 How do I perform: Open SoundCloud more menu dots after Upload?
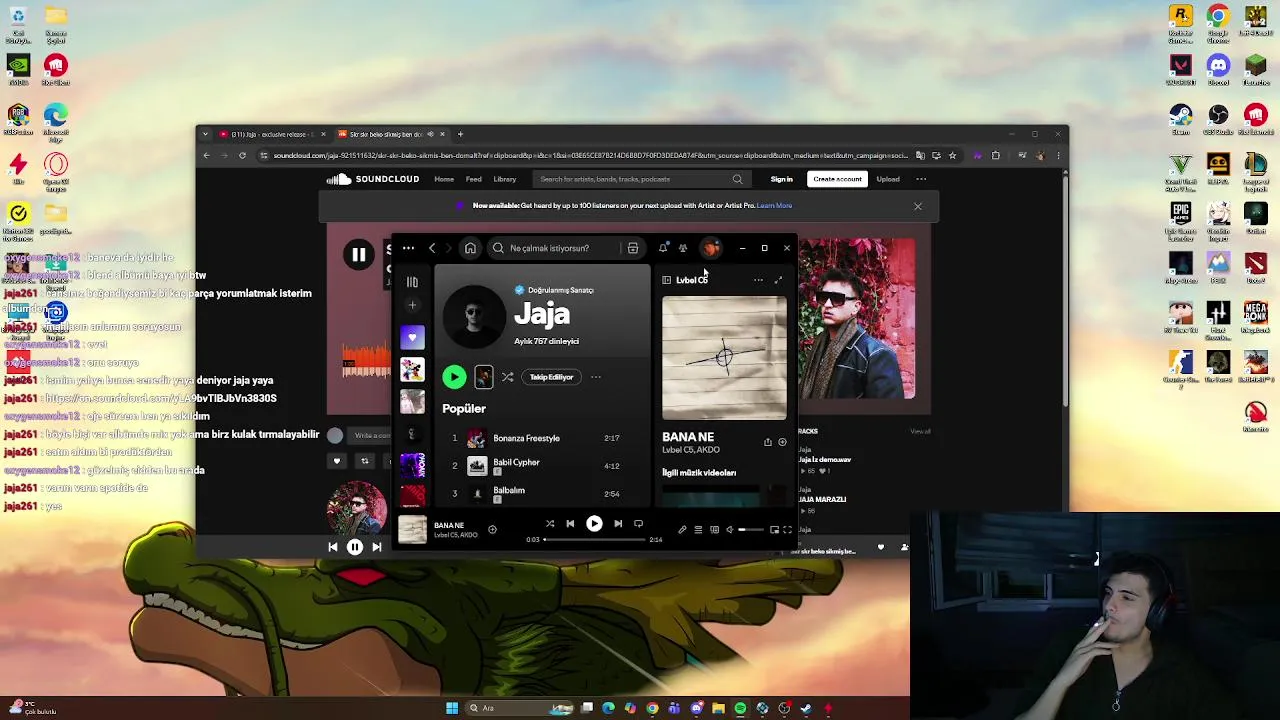pyautogui.click(x=921, y=179)
